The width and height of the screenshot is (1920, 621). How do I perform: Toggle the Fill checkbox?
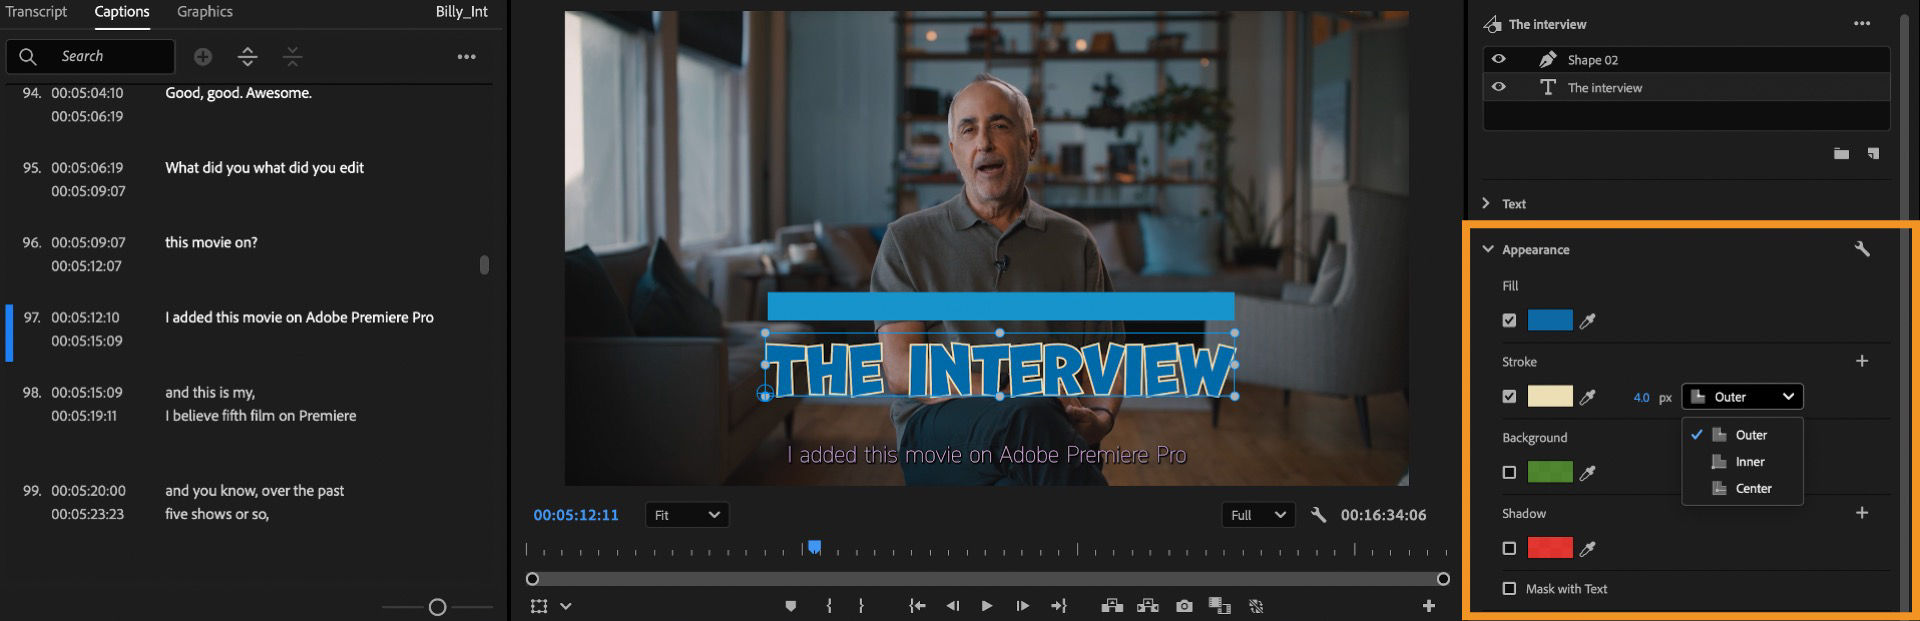click(1509, 321)
